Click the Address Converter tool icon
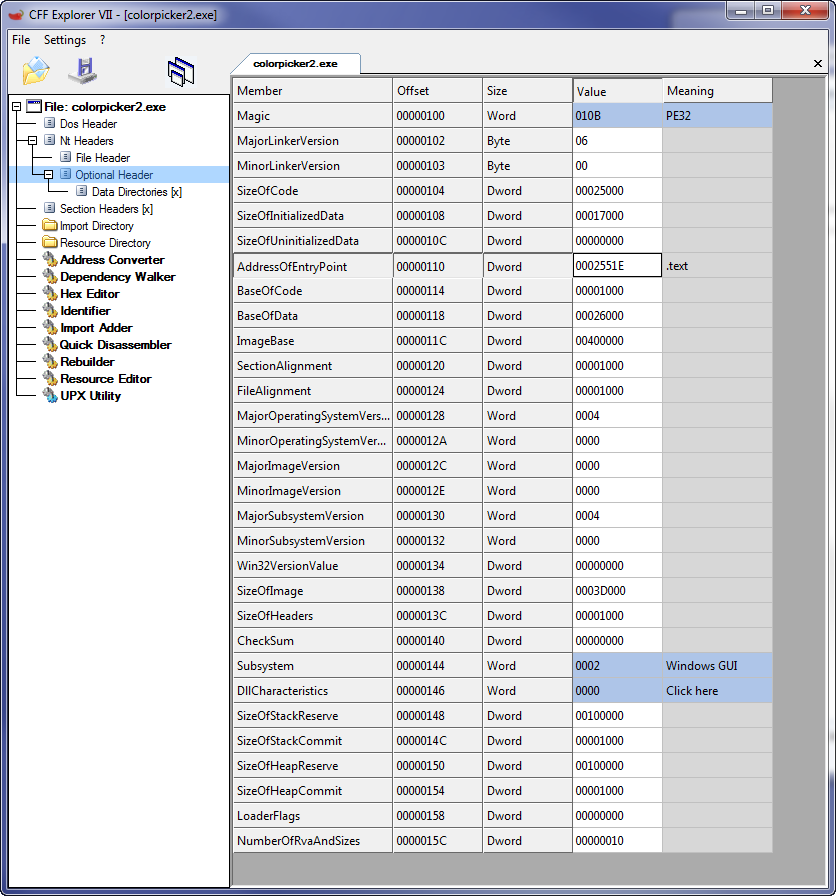Screen dimensions: 836x896 click(50, 259)
